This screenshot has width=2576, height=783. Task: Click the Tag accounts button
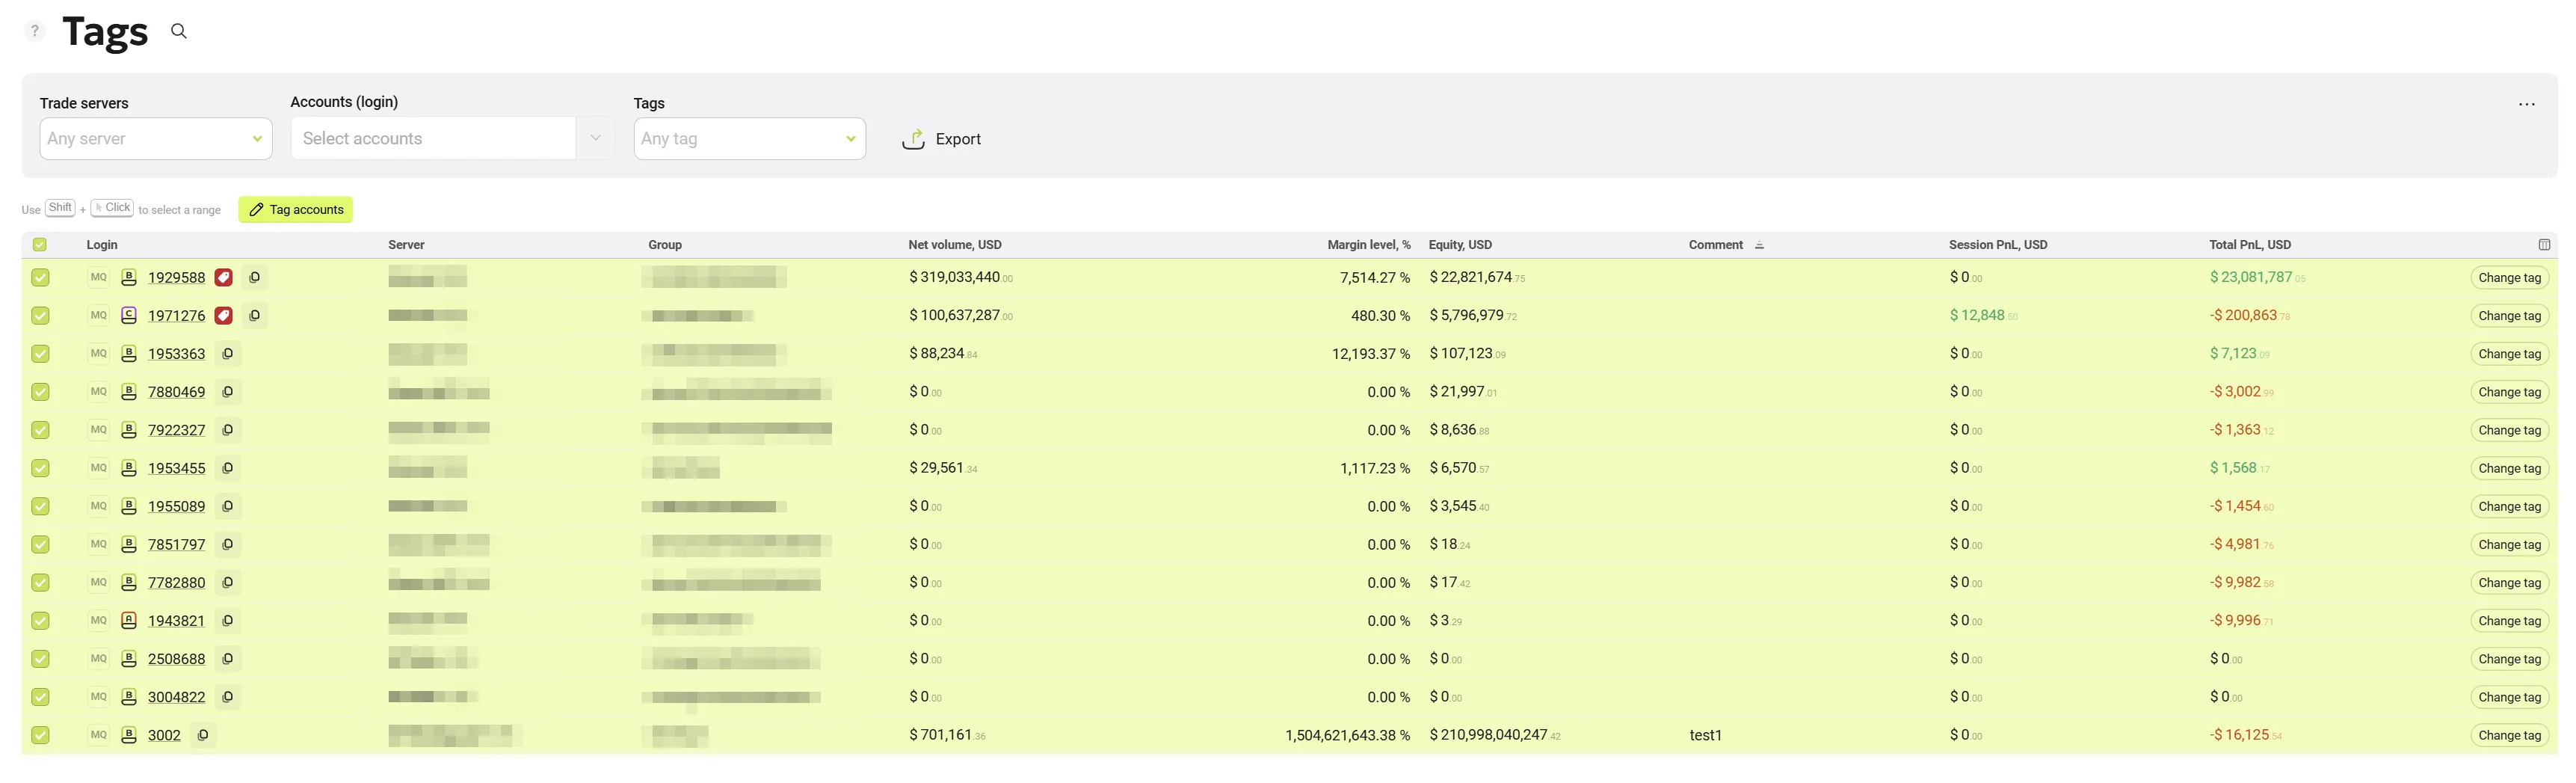[x=296, y=210]
